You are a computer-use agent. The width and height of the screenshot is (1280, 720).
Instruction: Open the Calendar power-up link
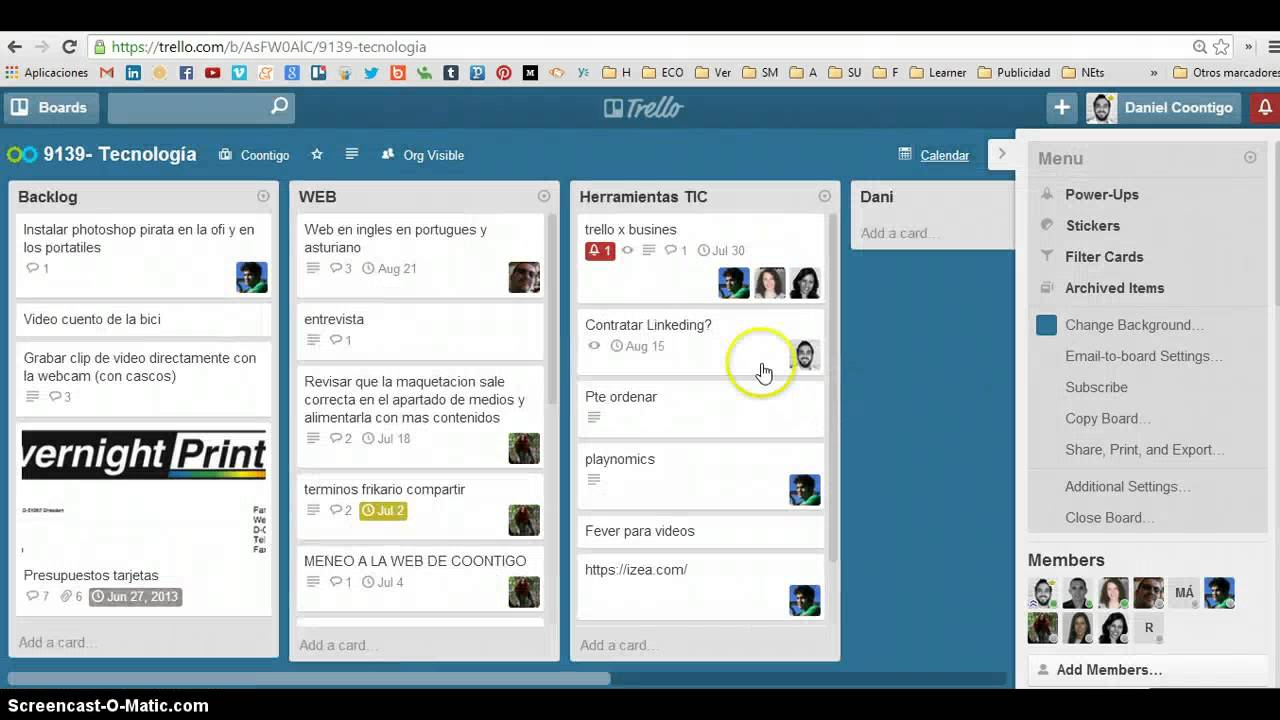(935, 155)
